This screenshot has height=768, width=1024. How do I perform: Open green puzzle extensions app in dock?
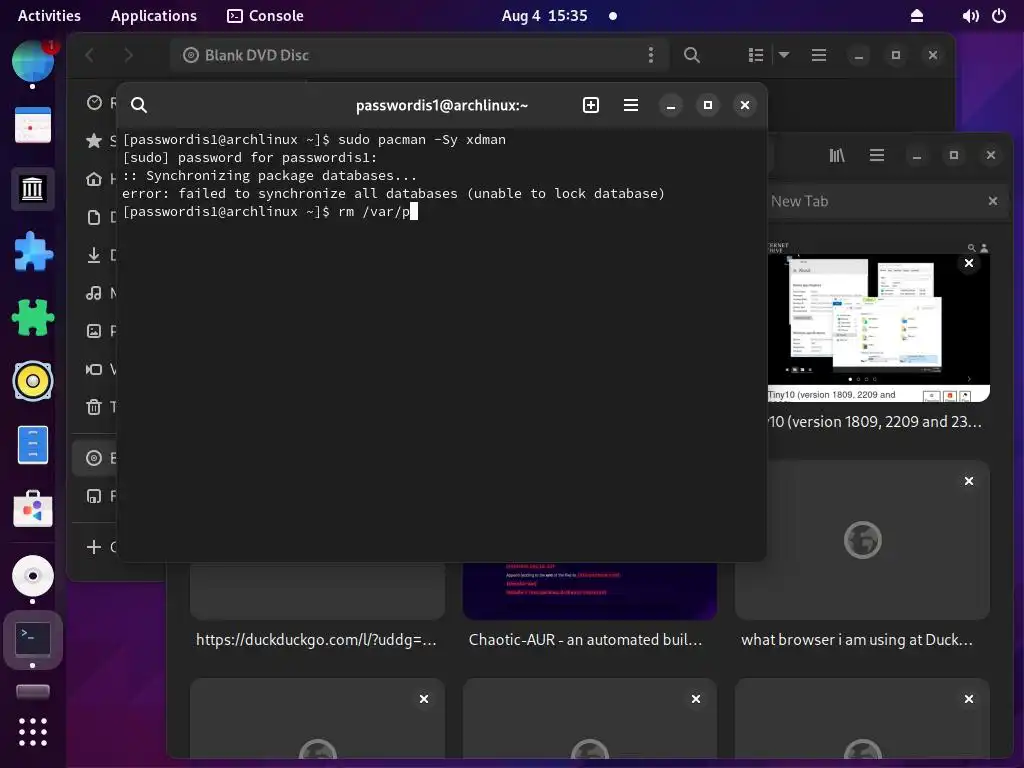pos(33,317)
